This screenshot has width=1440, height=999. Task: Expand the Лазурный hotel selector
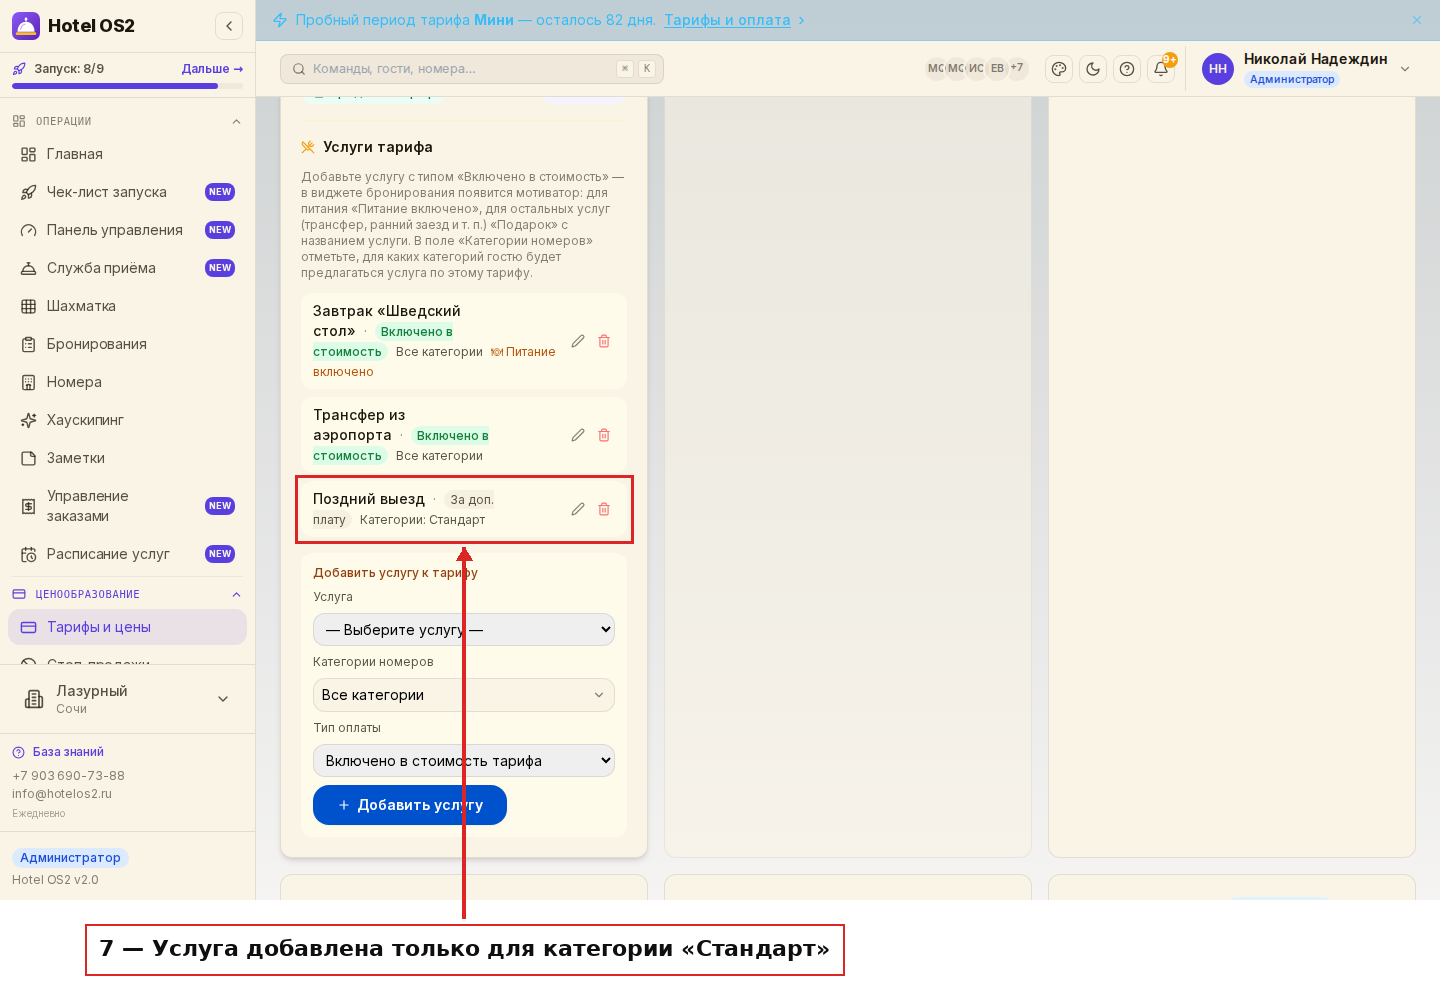click(x=127, y=699)
